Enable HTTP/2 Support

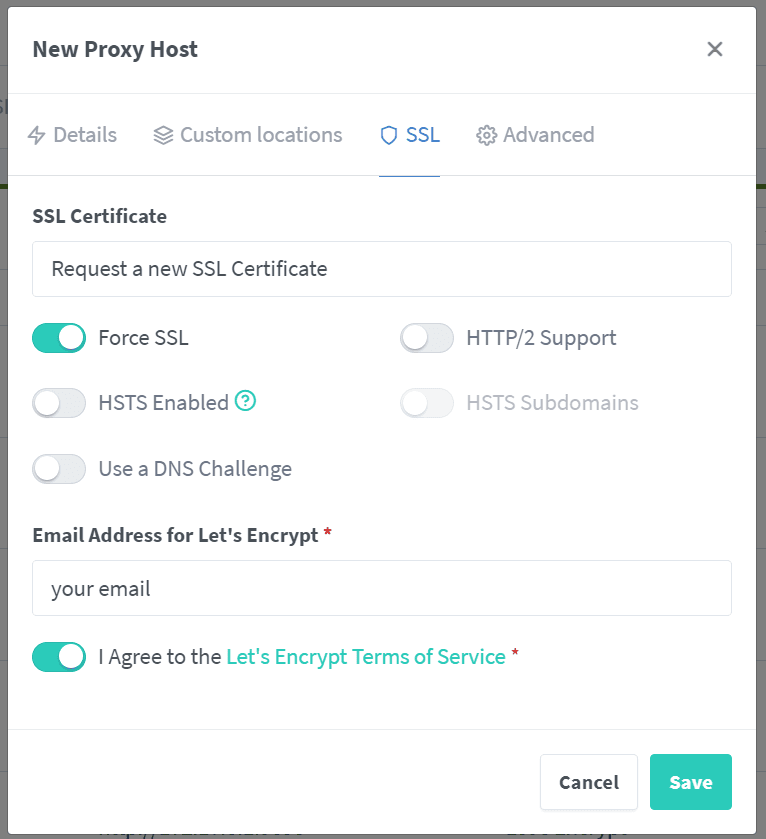(427, 338)
